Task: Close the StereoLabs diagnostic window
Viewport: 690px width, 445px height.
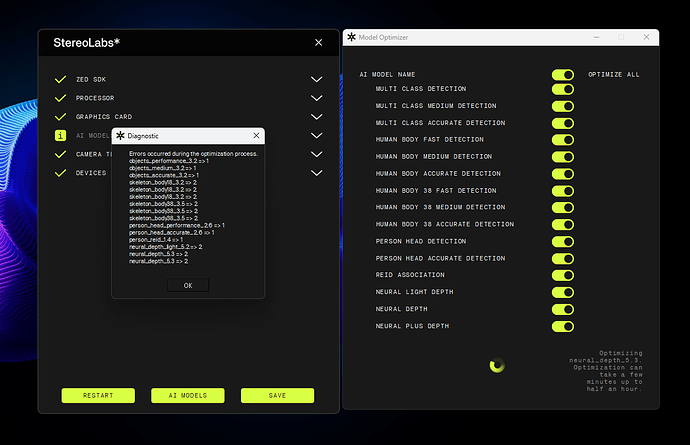Action: pyautogui.click(x=318, y=43)
